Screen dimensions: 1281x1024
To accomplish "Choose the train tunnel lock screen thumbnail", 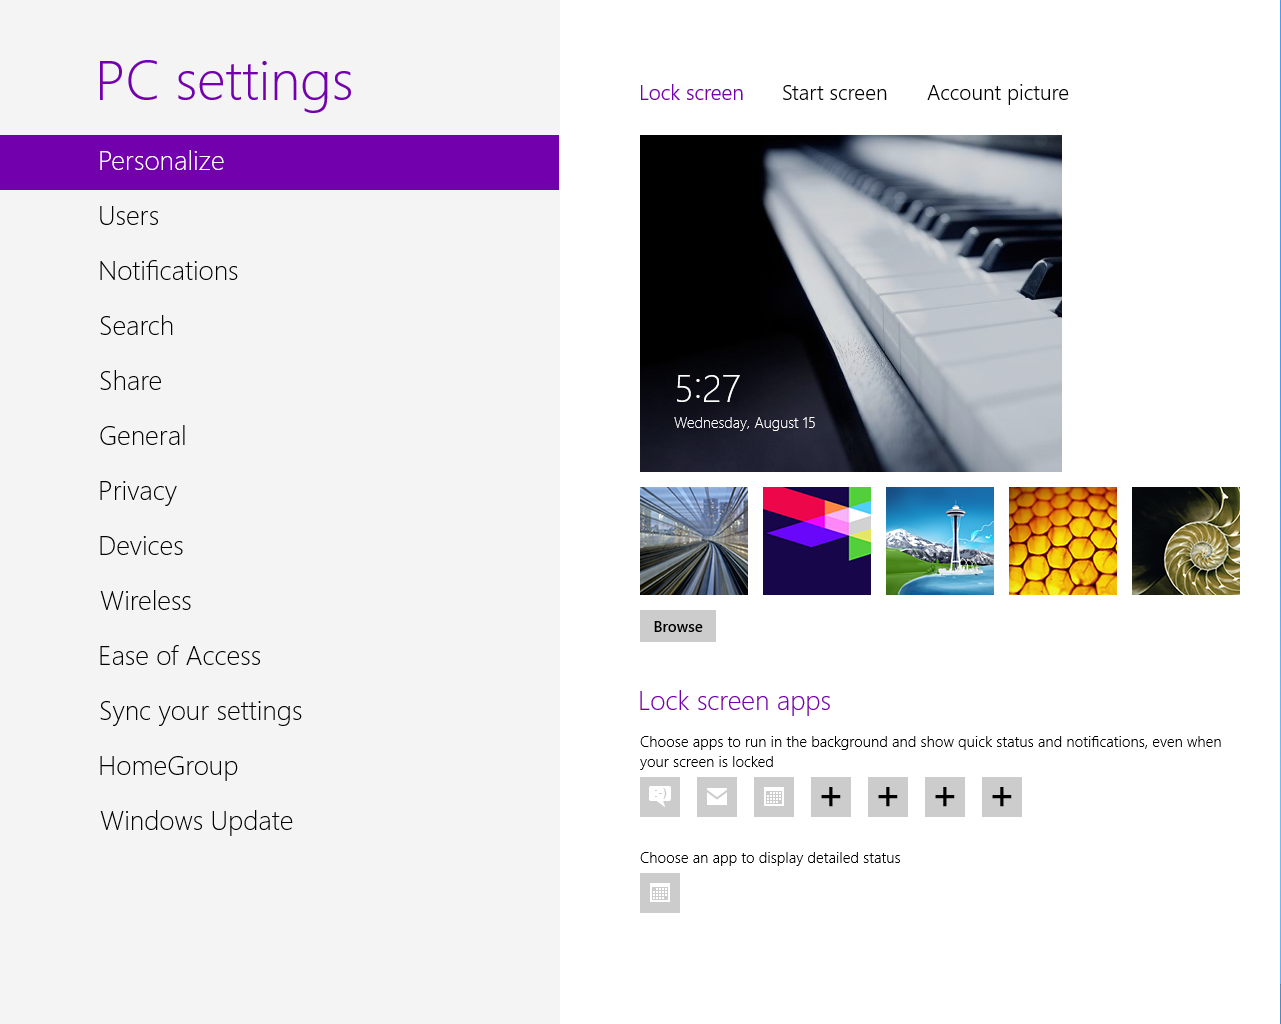I will tap(694, 541).
